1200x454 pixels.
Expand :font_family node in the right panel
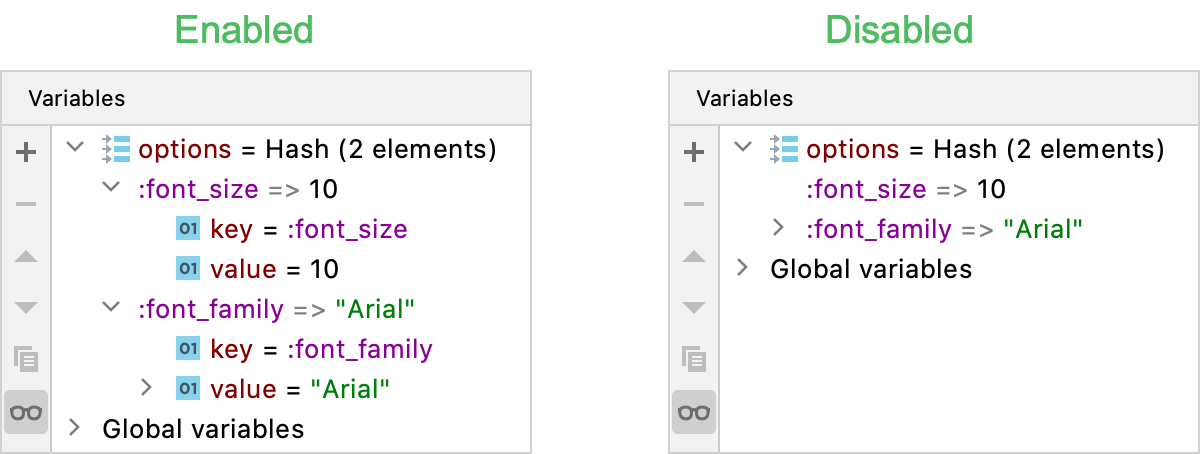(779, 228)
